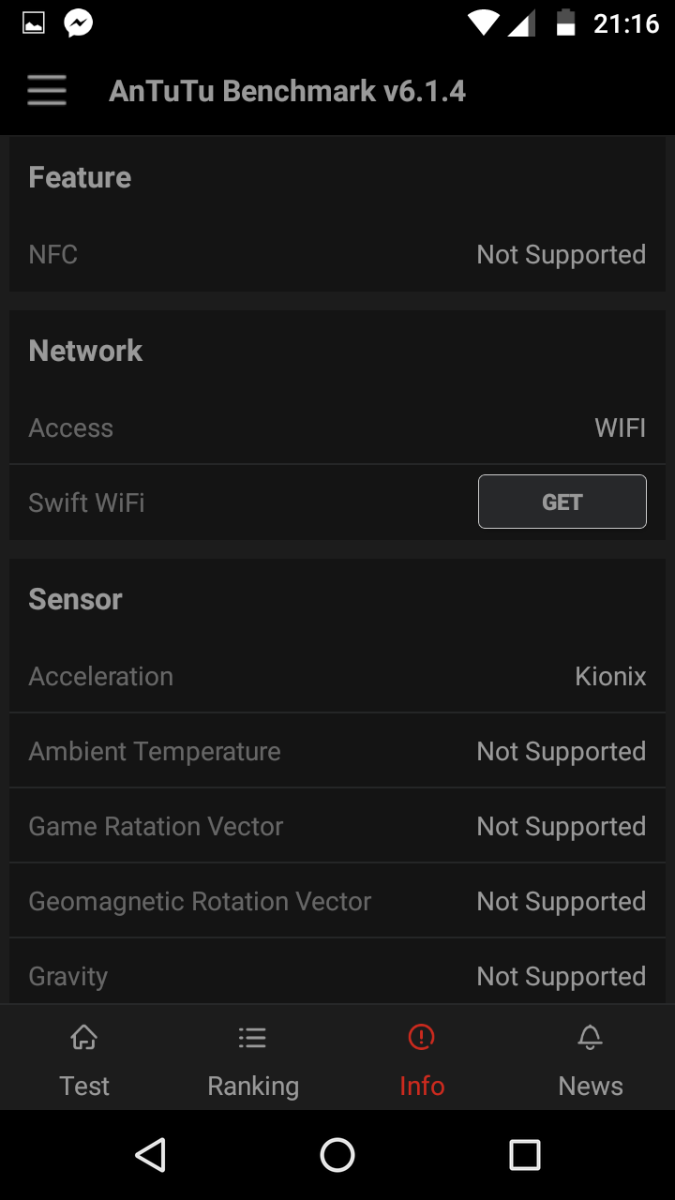Viewport: 675px width, 1200px height.
Task: Tap the Ranking list icon
Action: pyautogui.click(x=252, y=1038)
